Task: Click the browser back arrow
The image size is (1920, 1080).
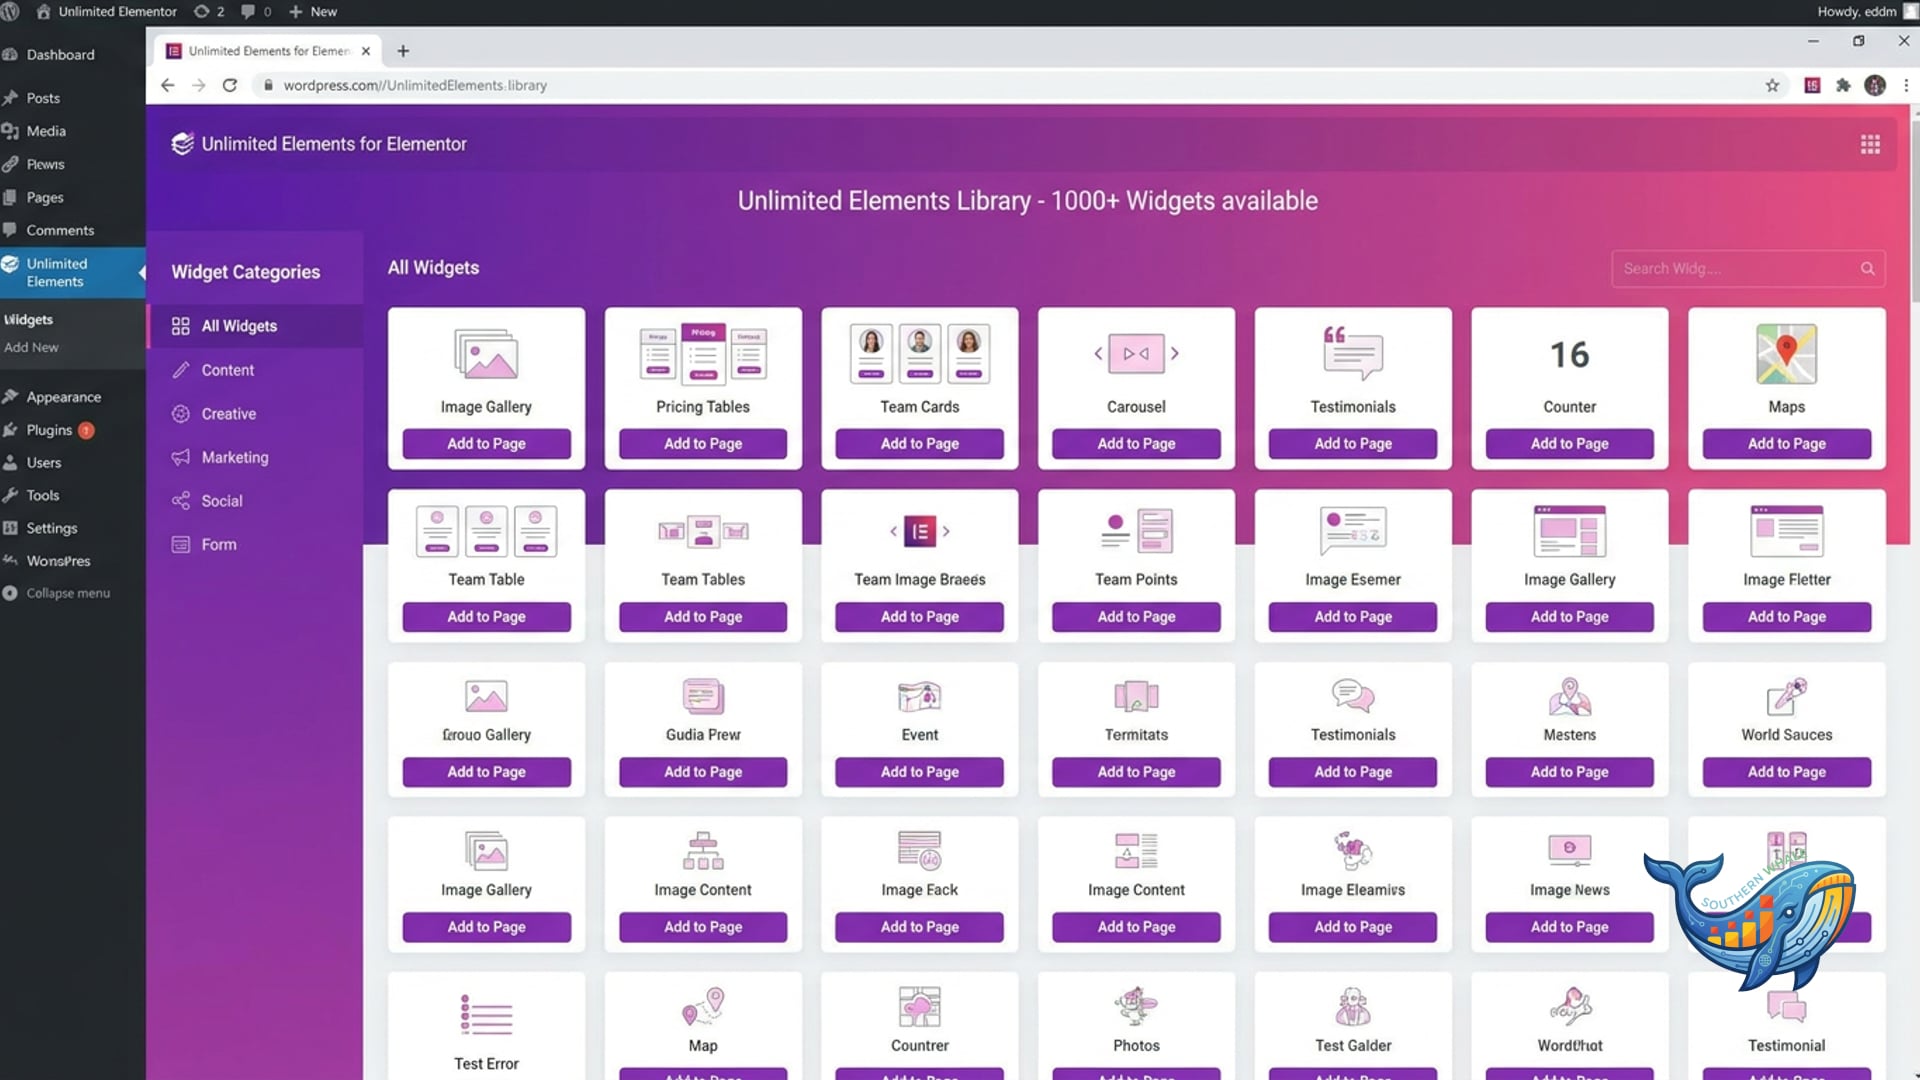Action: pyautogui.click(x=167, y=85)
